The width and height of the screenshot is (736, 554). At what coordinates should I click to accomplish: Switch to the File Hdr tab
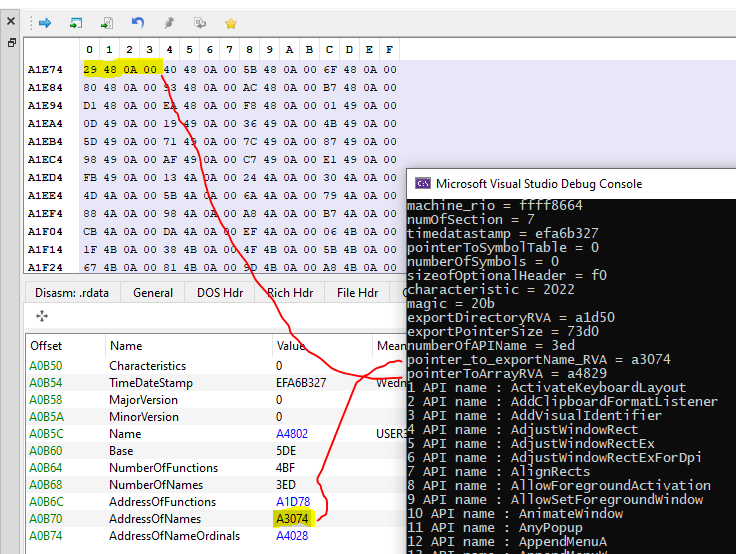click(356, 293)
